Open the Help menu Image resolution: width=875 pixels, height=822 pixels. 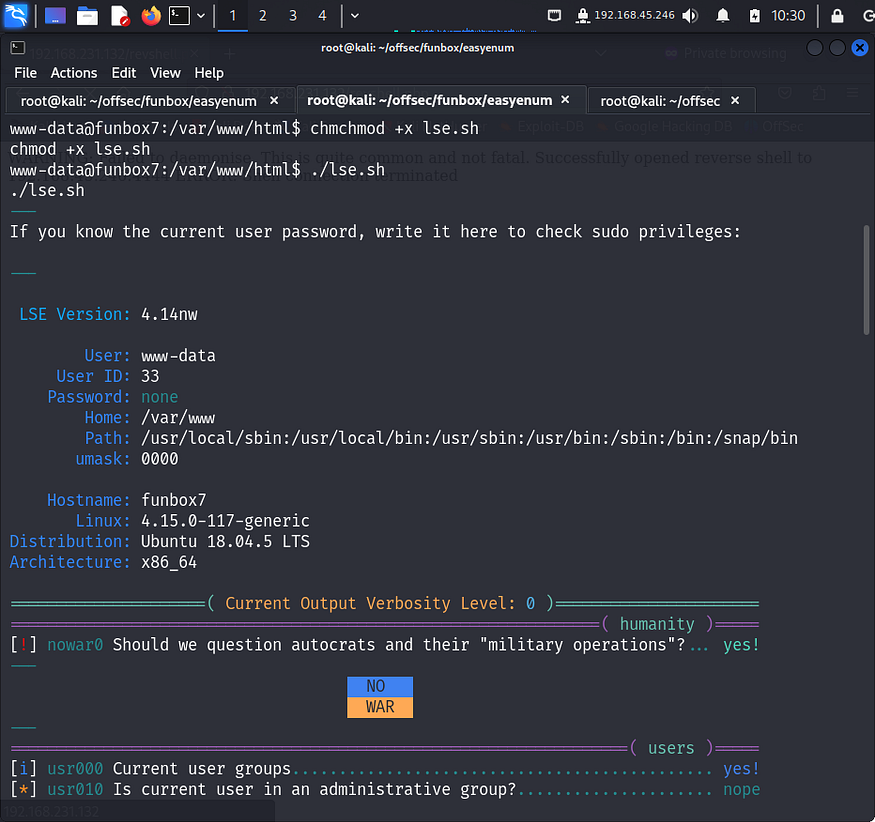[x=209, y=73]
